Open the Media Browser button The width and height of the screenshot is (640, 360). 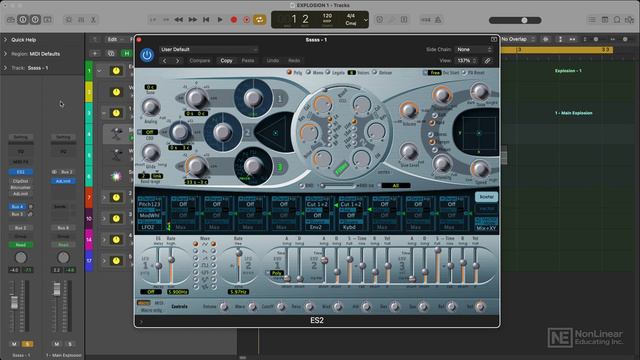point(629,20)
